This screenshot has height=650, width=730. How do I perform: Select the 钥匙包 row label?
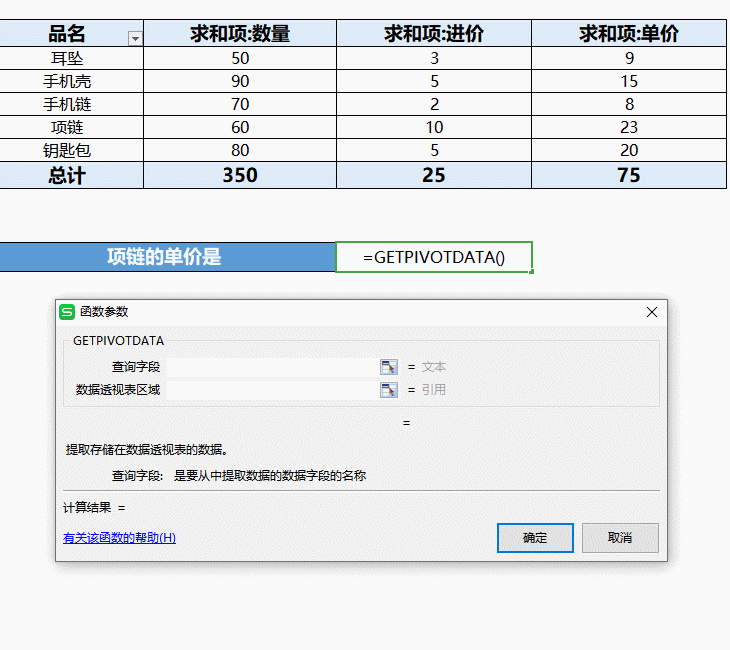[x=71, y=150]
